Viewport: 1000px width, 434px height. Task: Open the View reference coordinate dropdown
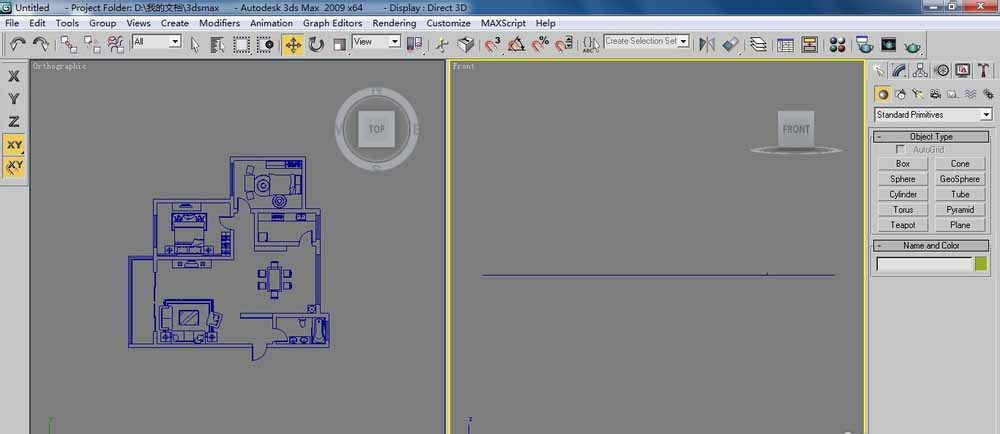pyautogui.click(x=376, y=41)
